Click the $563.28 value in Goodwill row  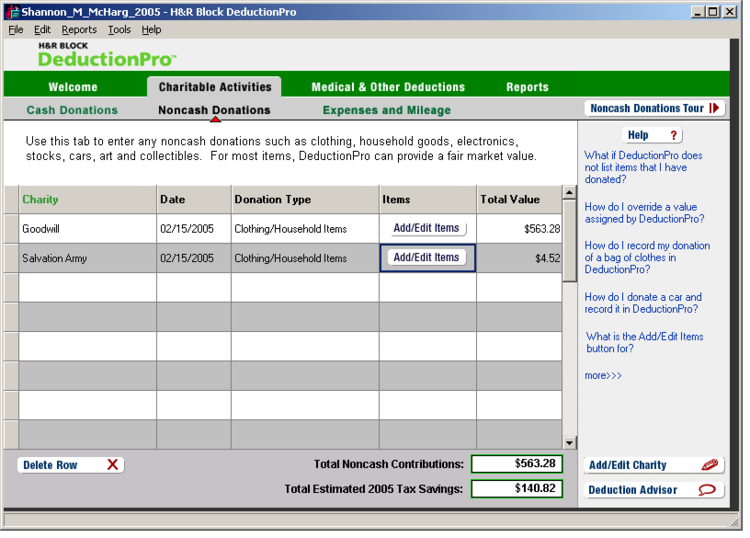(x=519, y=229)
